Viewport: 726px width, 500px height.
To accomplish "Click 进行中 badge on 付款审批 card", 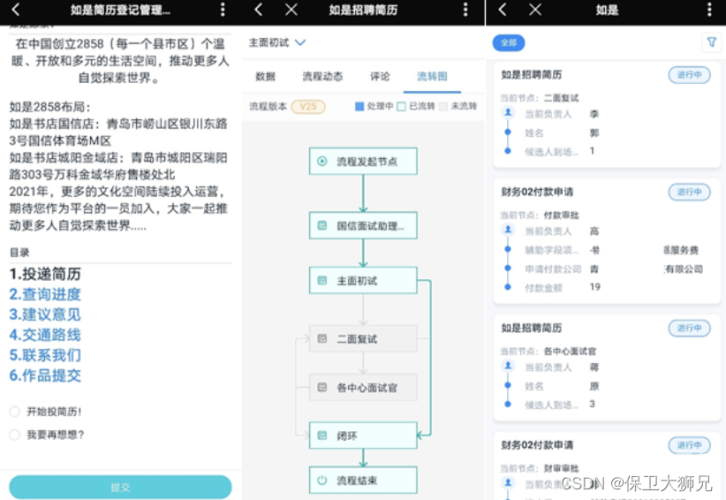I will [x=689, y=192].
